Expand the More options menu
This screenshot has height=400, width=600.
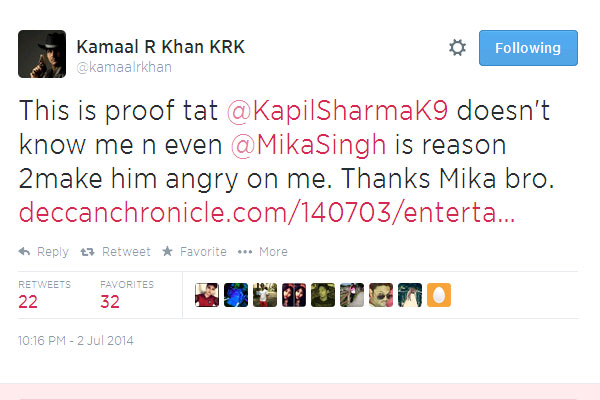263,252
